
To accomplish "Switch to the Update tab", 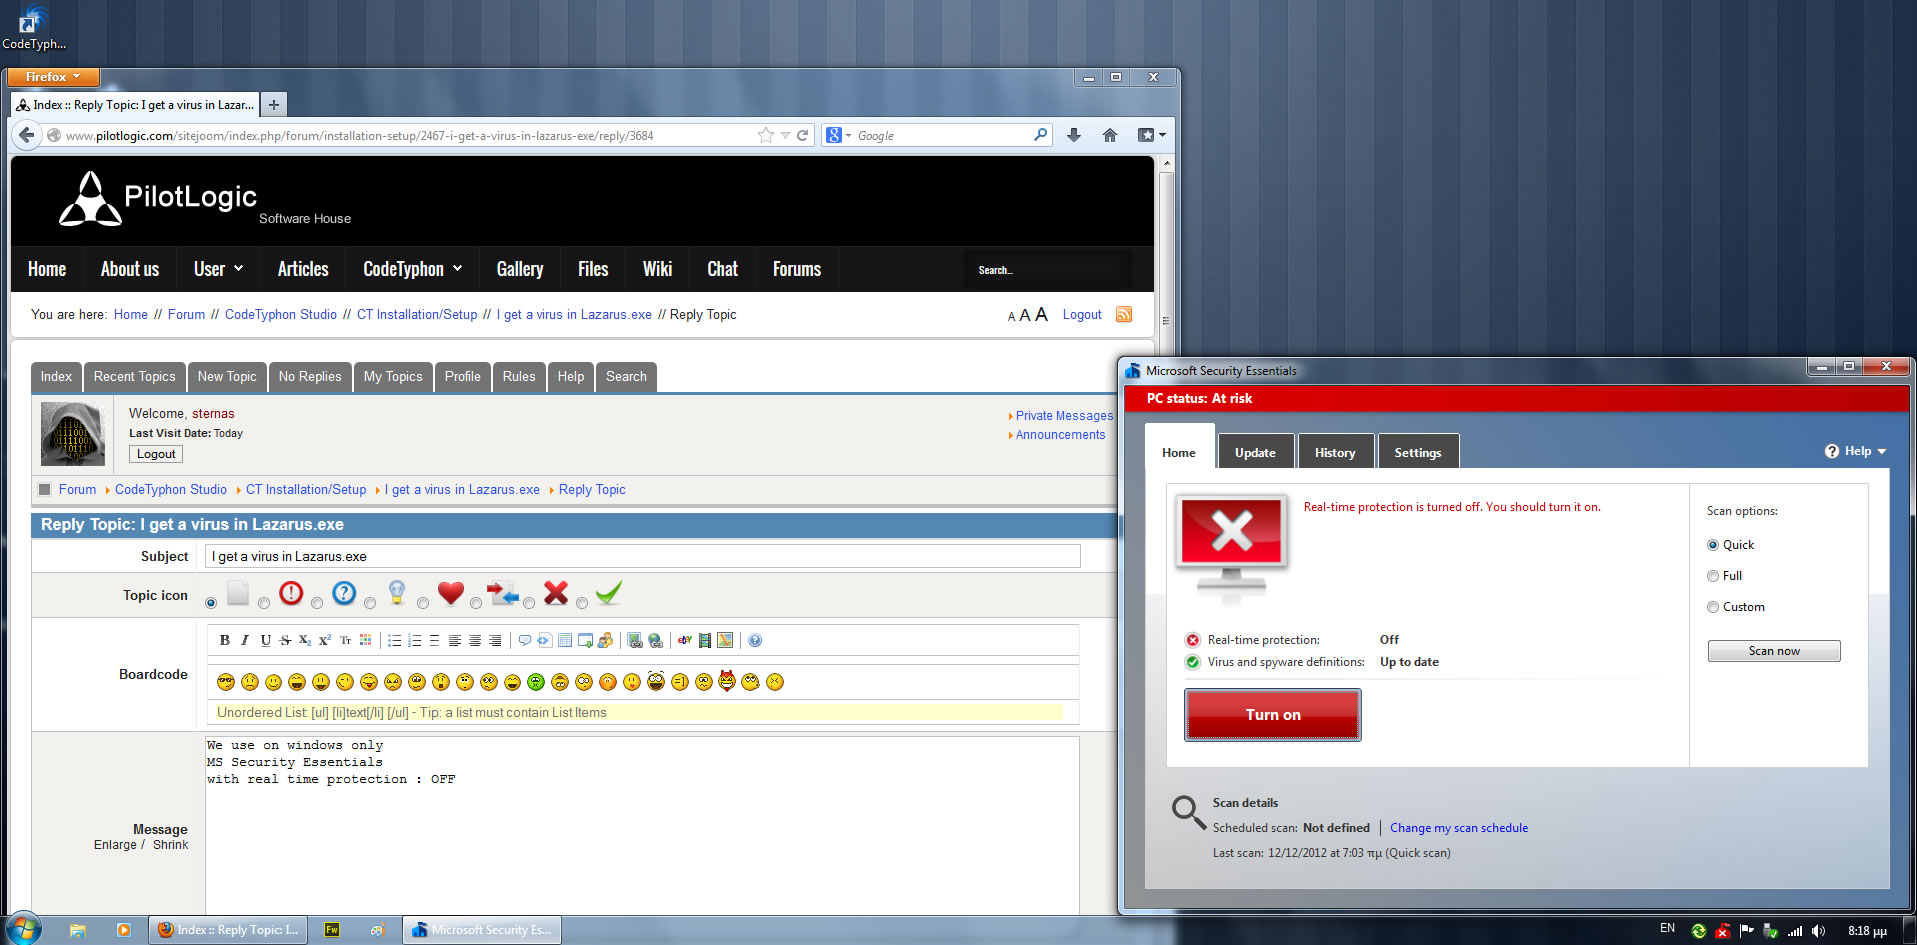I will point(1255,453).
